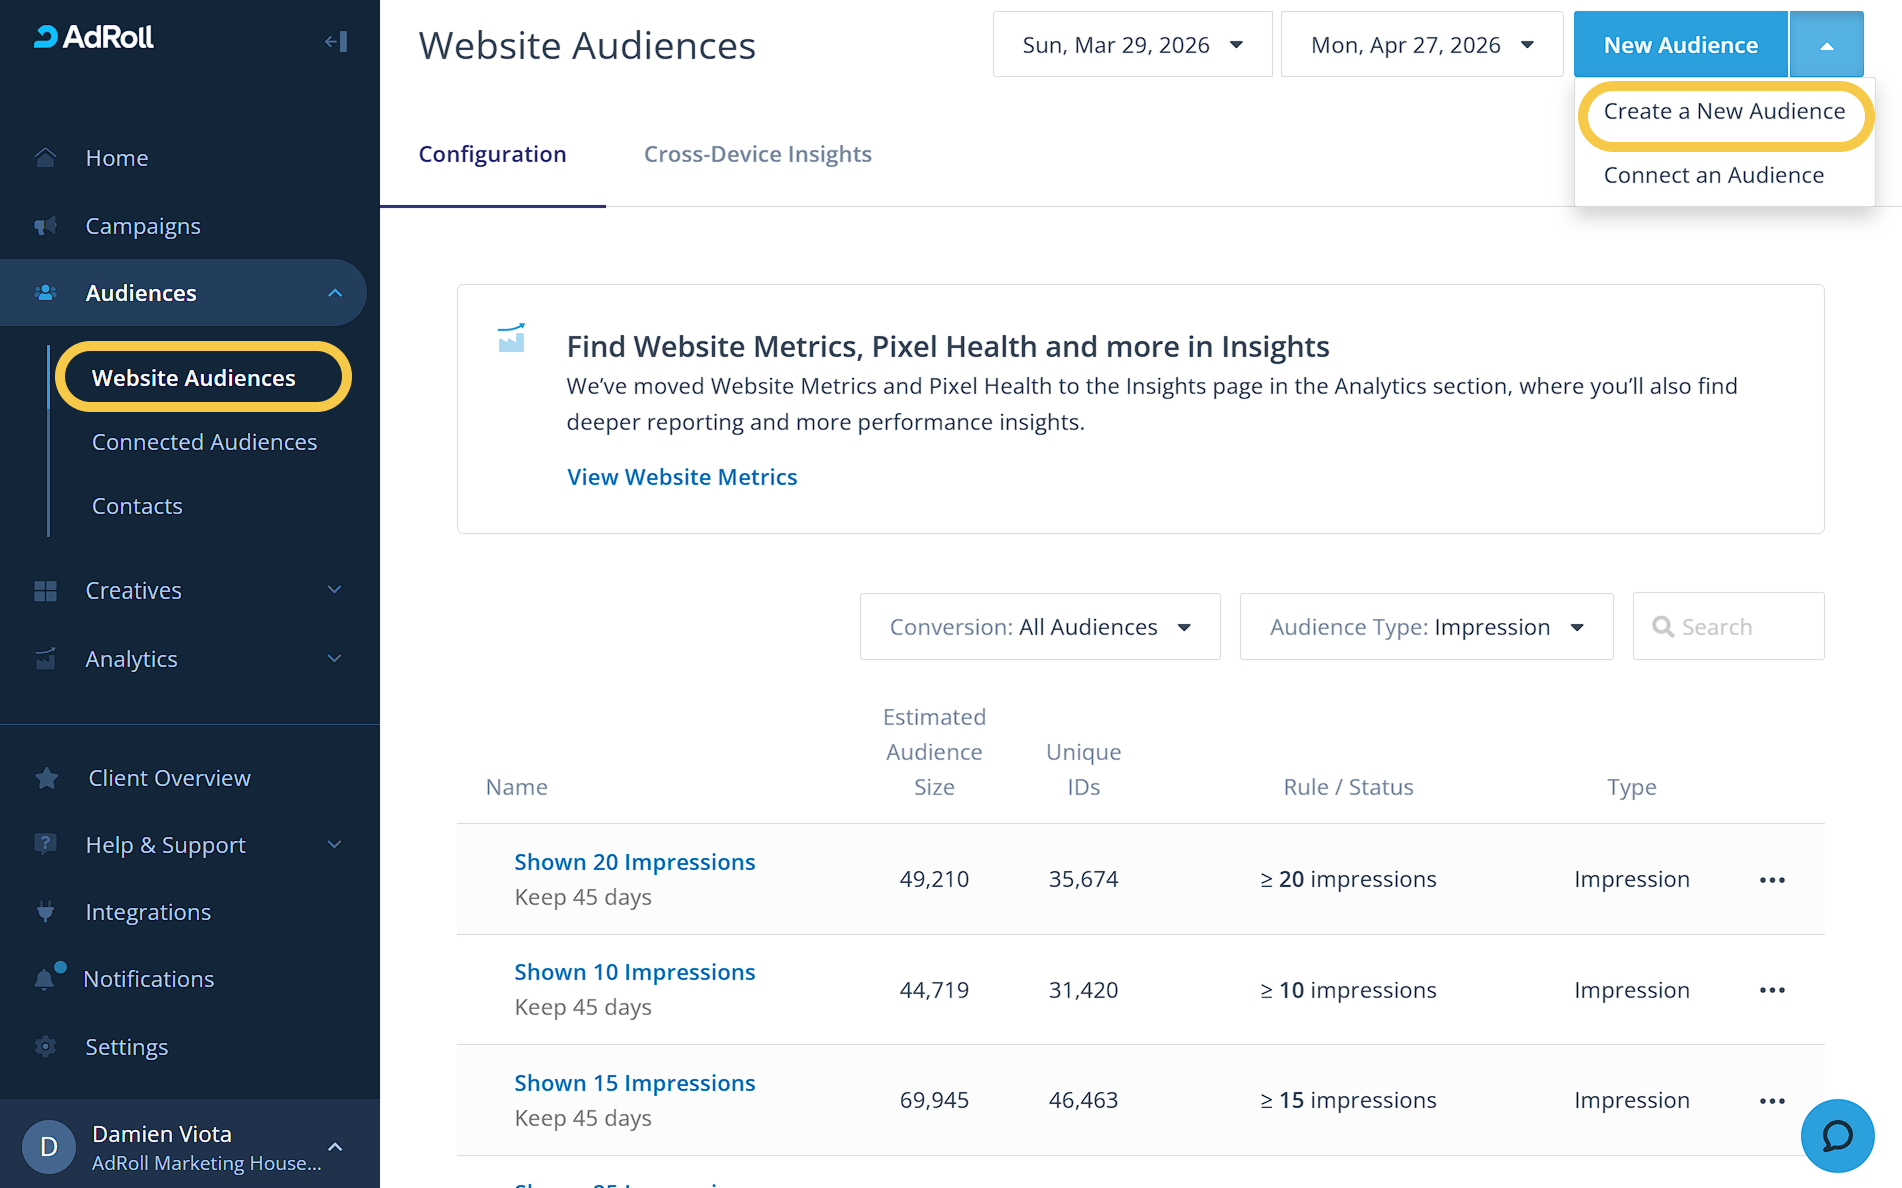
Task: Expand the Creatives sidebar section
Action: [334, 590]
